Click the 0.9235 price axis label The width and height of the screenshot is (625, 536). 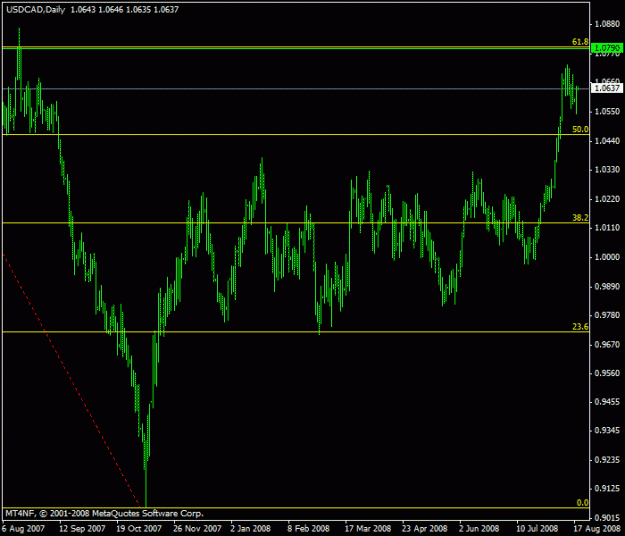pos(607,459)
